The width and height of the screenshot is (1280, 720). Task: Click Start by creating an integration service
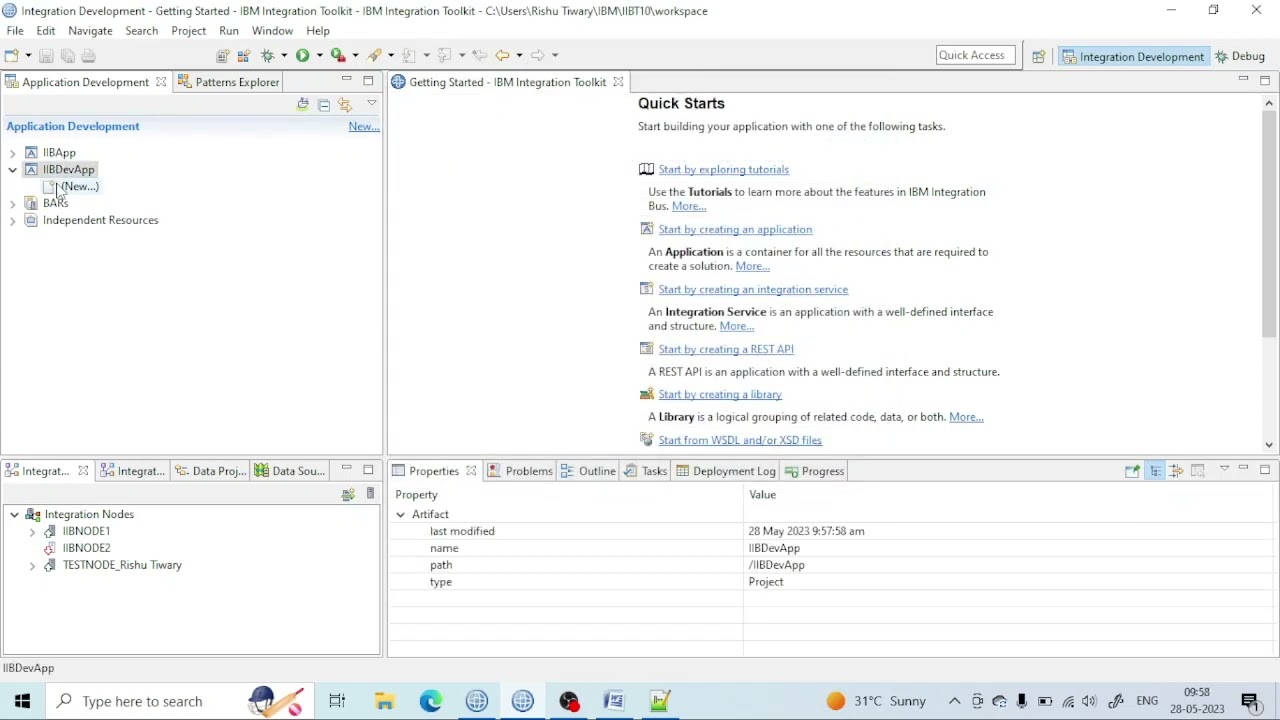coord(753,289)
